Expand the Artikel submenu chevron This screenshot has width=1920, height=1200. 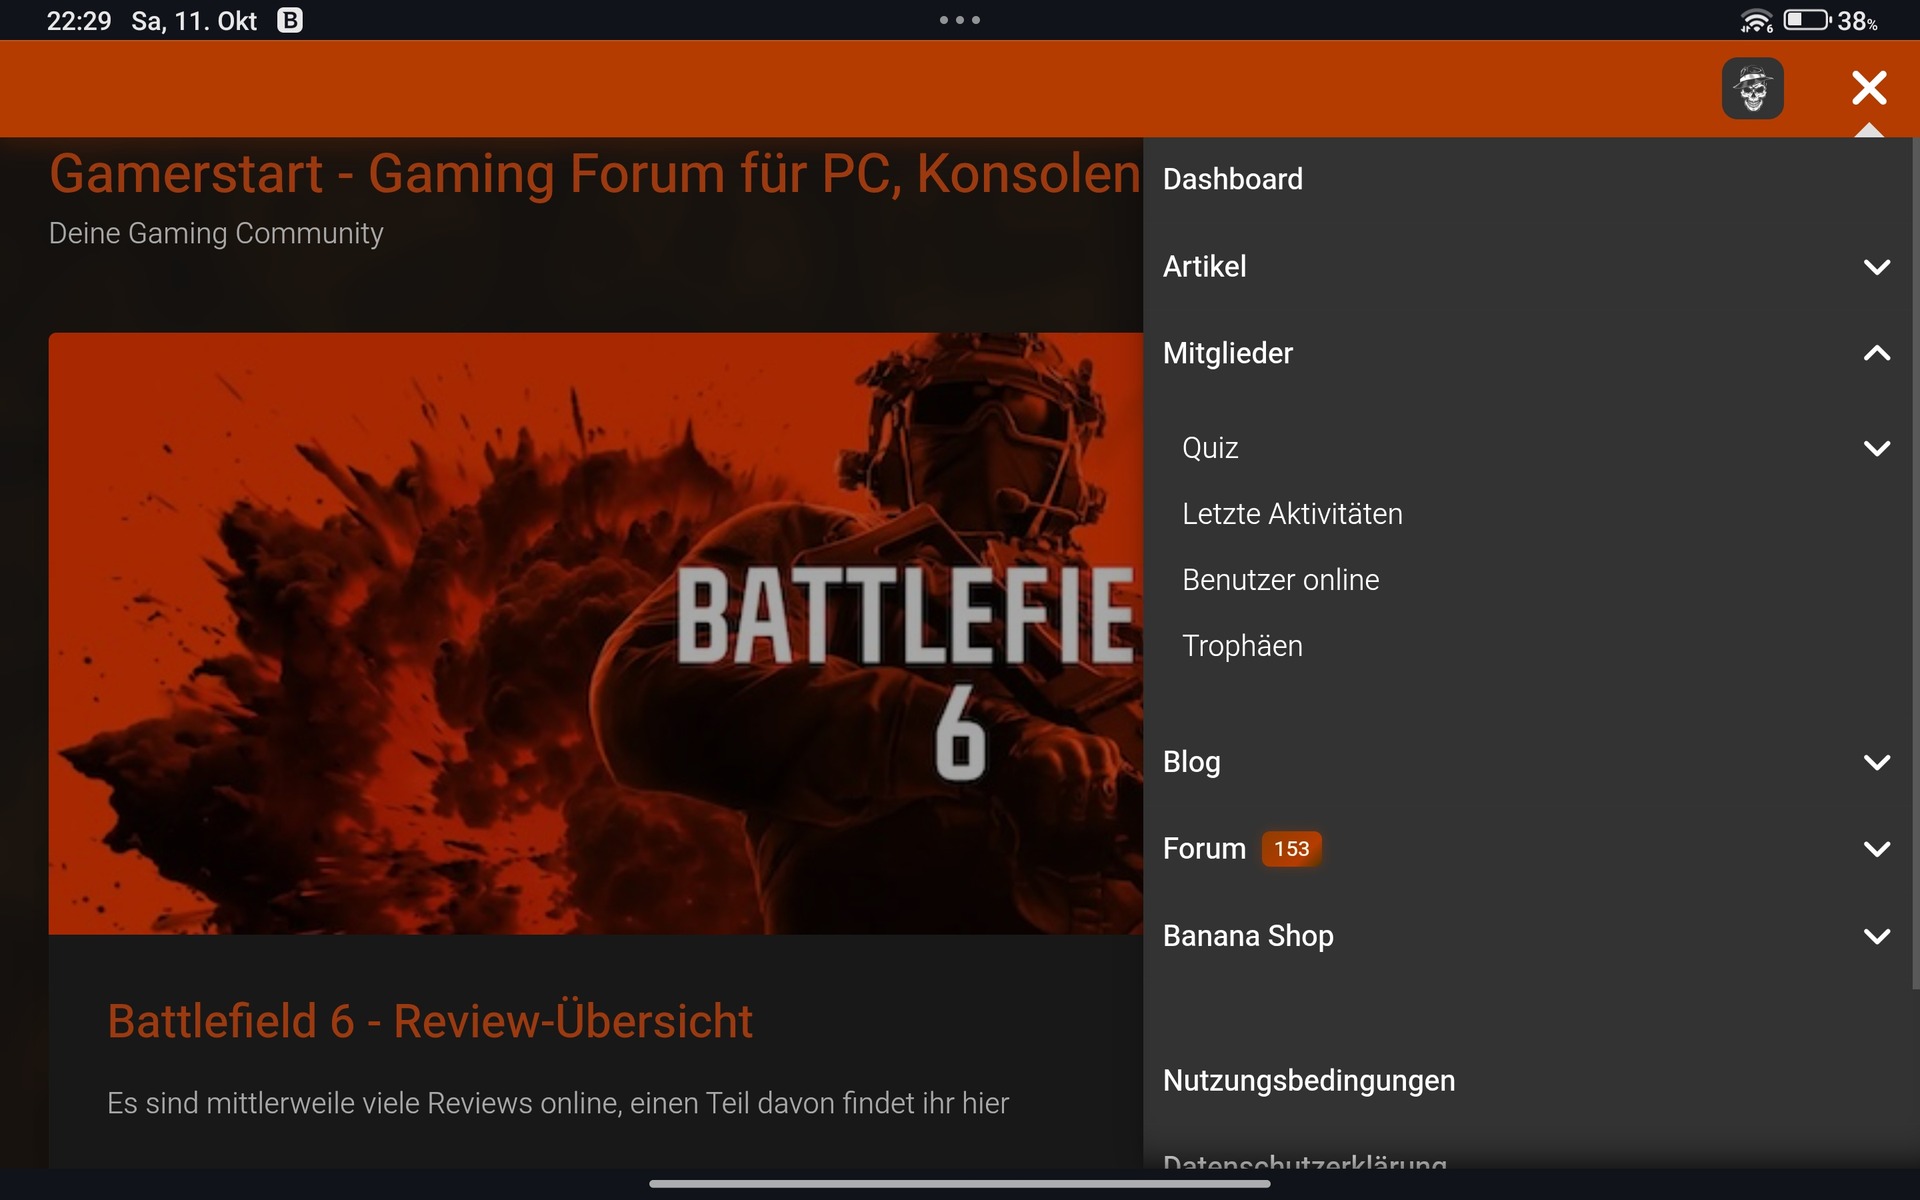pyautogui.click(x=1876, y=267)
